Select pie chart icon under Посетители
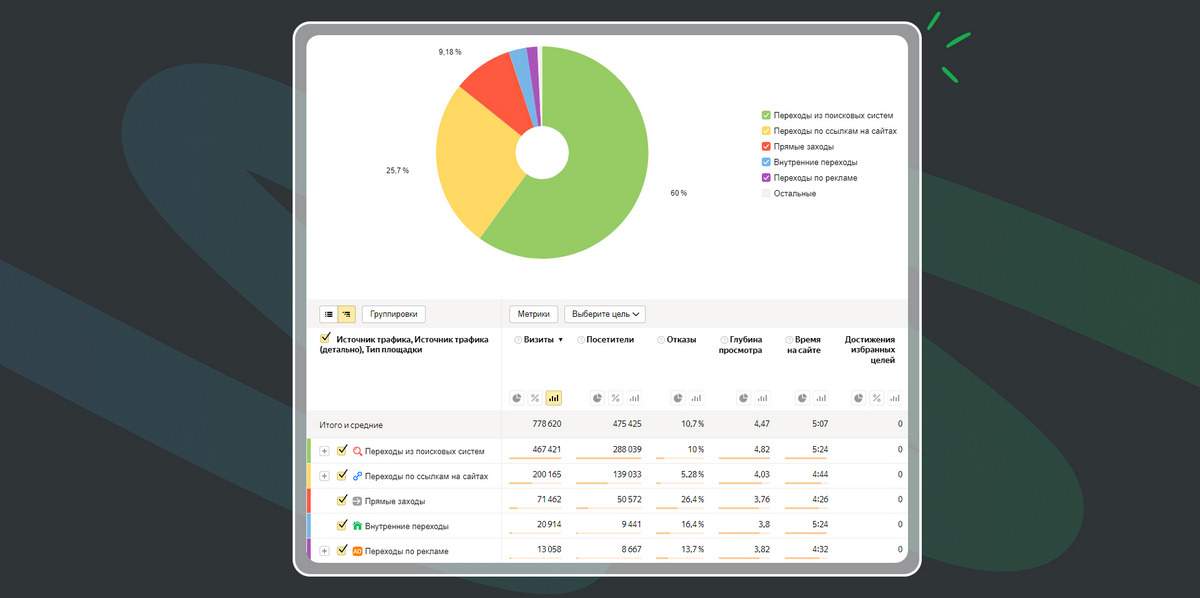Screen dimensions: 1200x598 click(x=597, y=398)
